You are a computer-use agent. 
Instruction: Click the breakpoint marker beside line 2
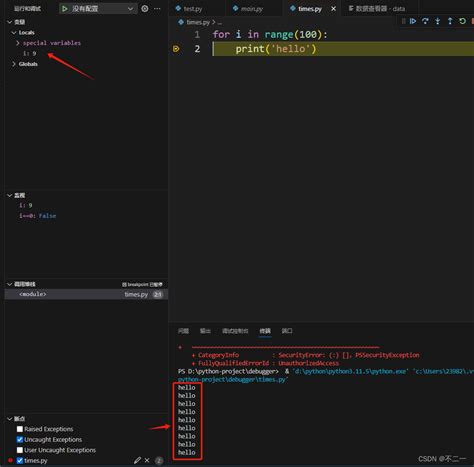(x=176, y=49)
